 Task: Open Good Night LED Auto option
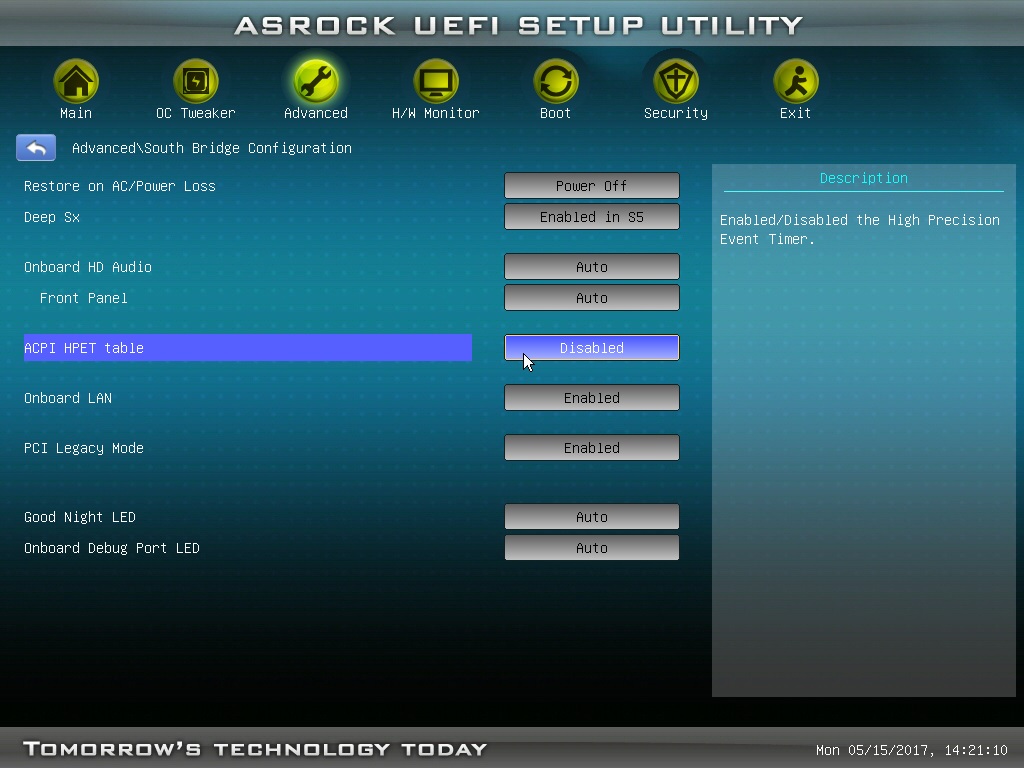tap(592, 517)
